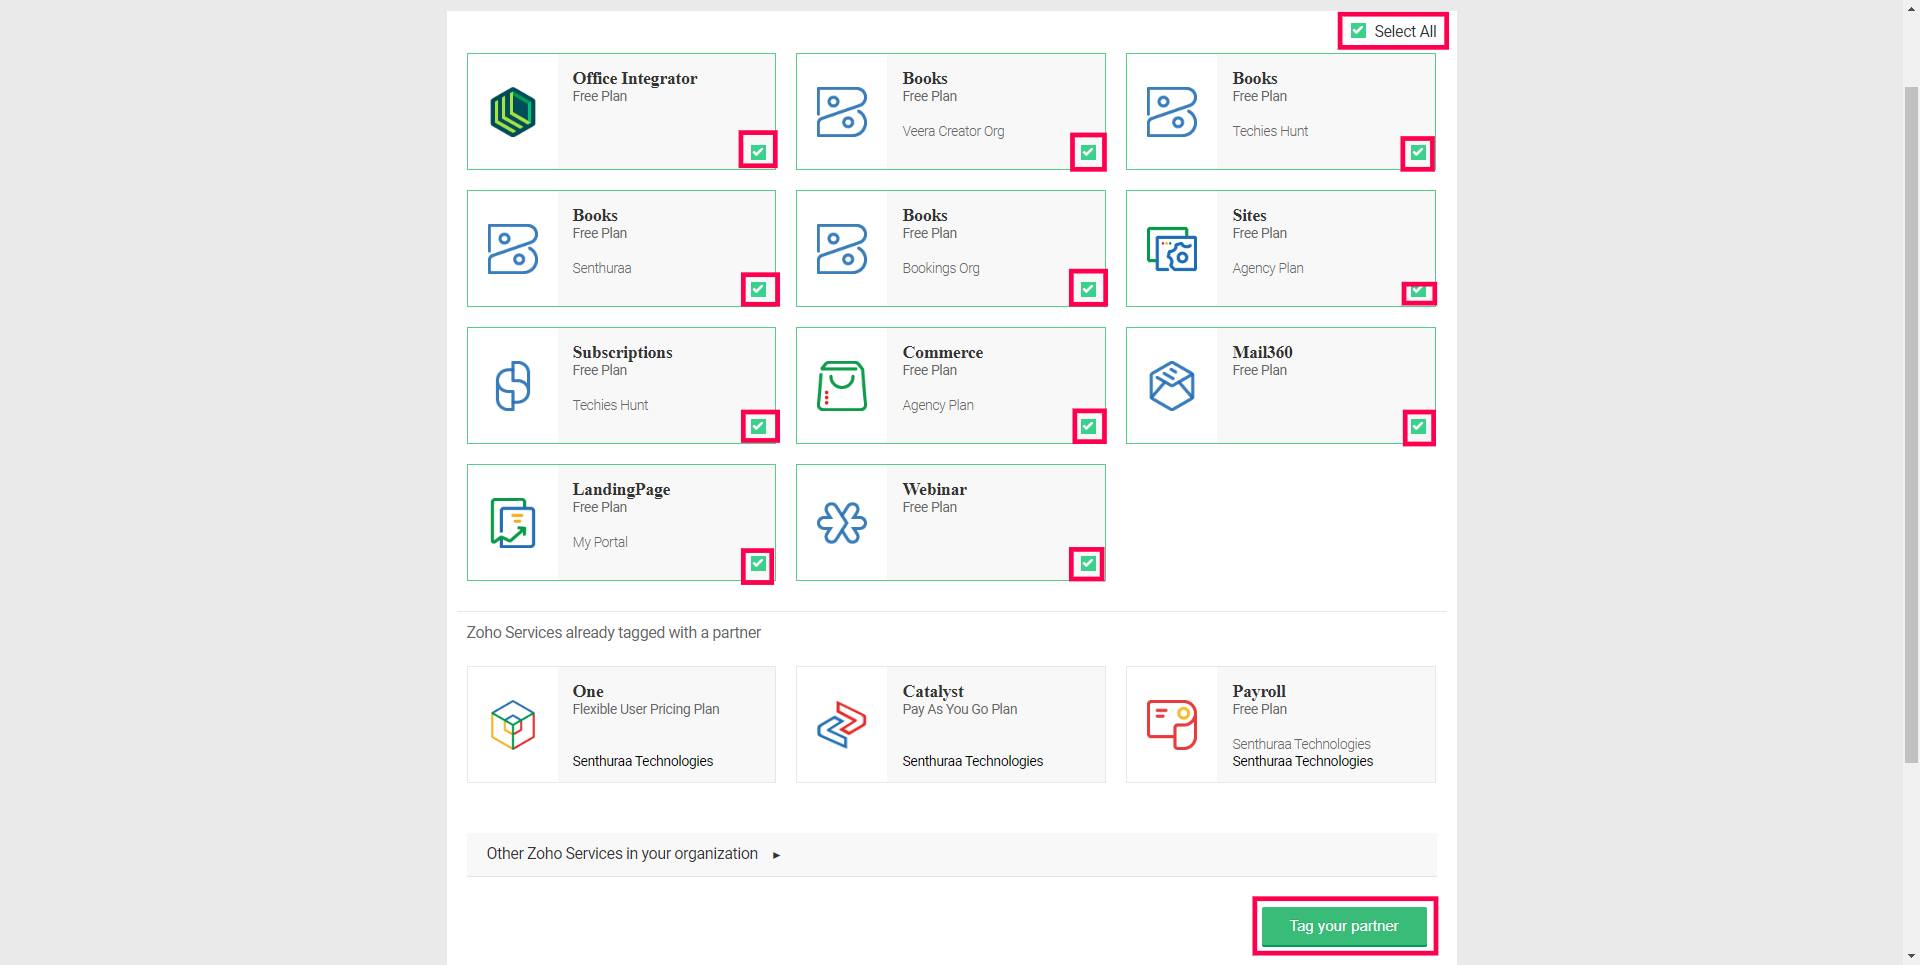Click the Books icon for Senthuraa
This screenshot has height=965, width=1920.
[x=513, y=249]
